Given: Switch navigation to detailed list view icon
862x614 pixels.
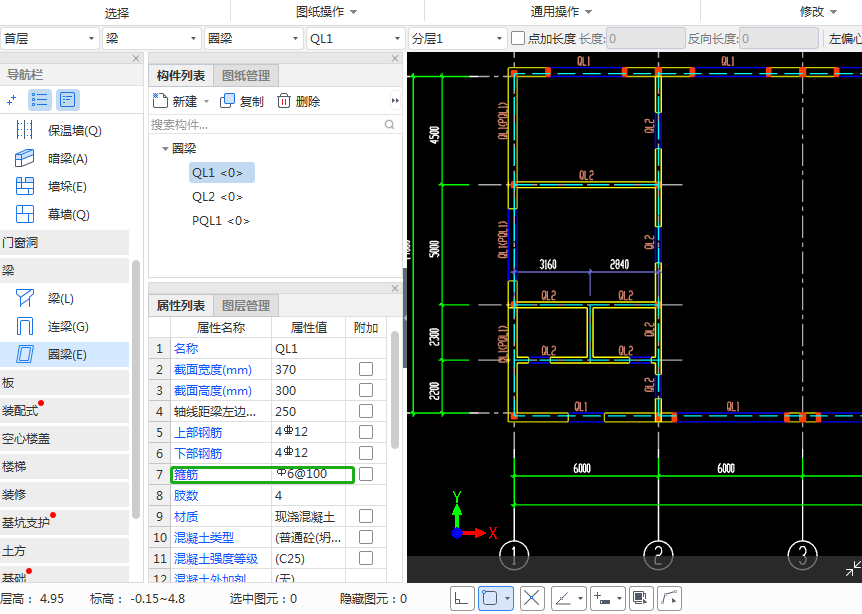Looking at the screenshot, I should click(68, 99).
